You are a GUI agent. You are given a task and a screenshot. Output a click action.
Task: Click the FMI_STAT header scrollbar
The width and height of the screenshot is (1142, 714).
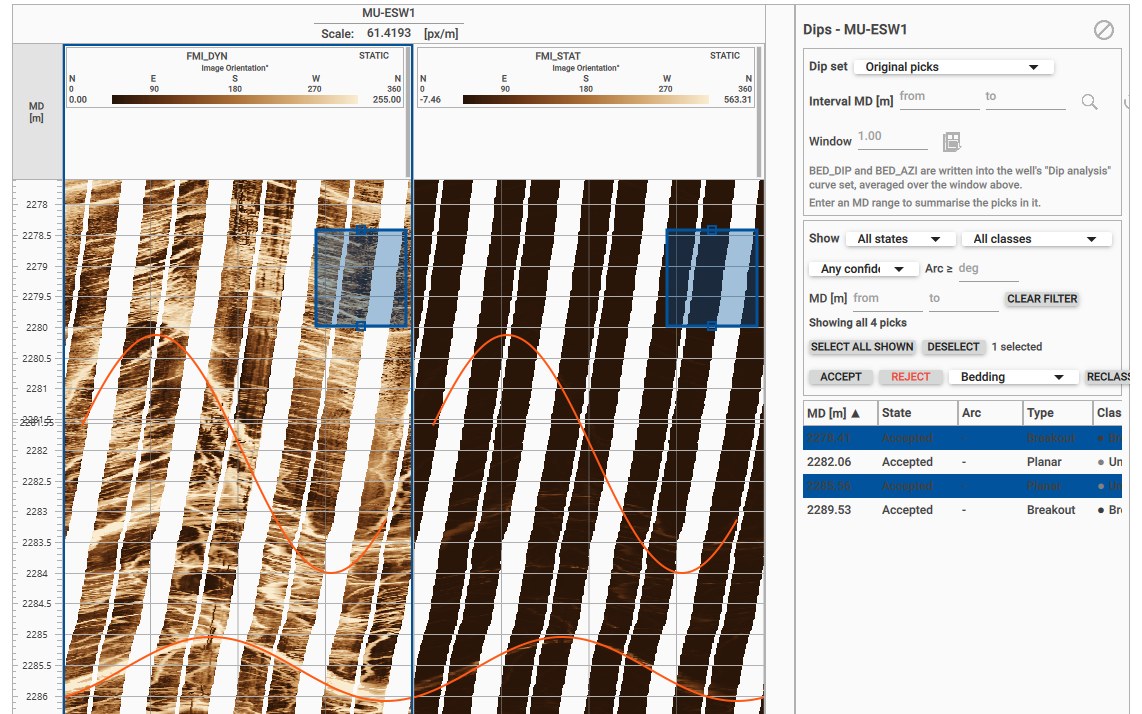coord(759,113)
